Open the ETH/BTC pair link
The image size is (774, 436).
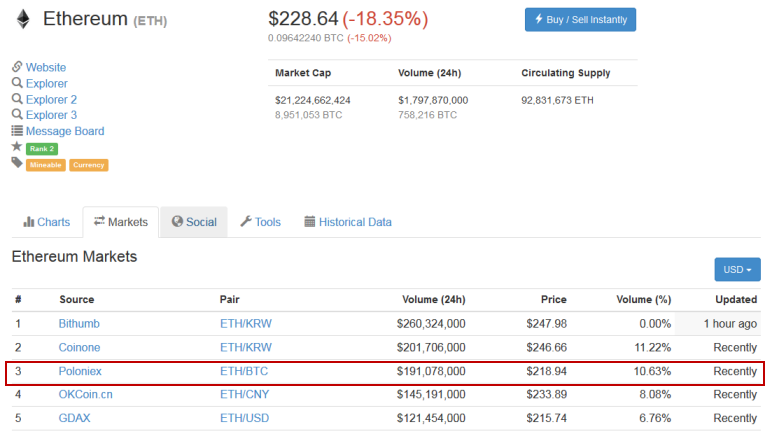pos(244,371)
